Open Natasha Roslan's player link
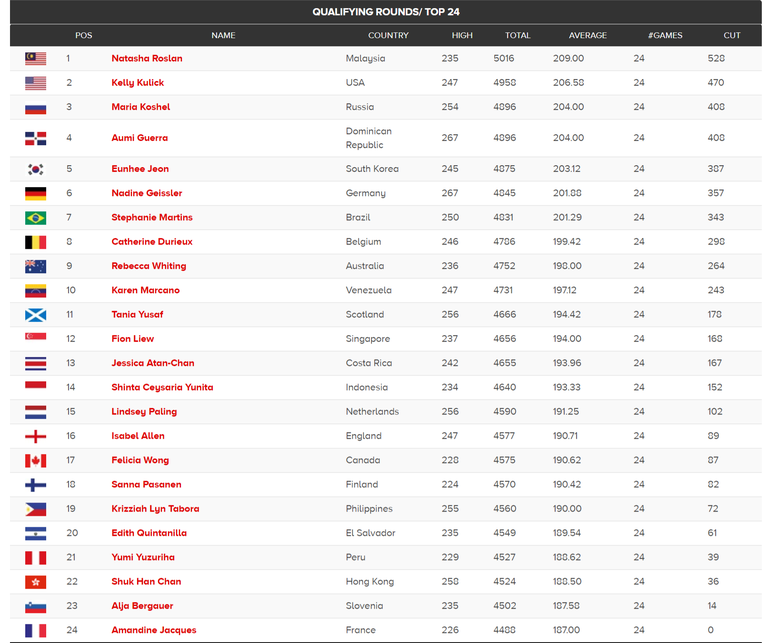The height and width of the screenshot is (643, 768). 147,58
